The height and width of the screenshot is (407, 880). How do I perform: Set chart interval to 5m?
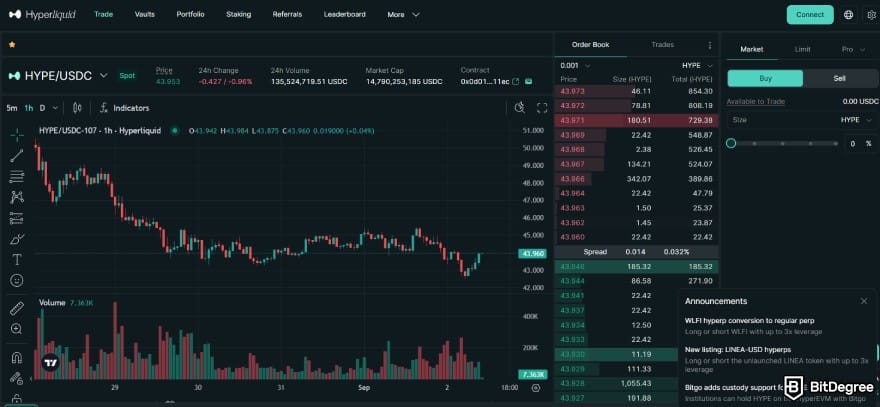(x=12, y=108)
